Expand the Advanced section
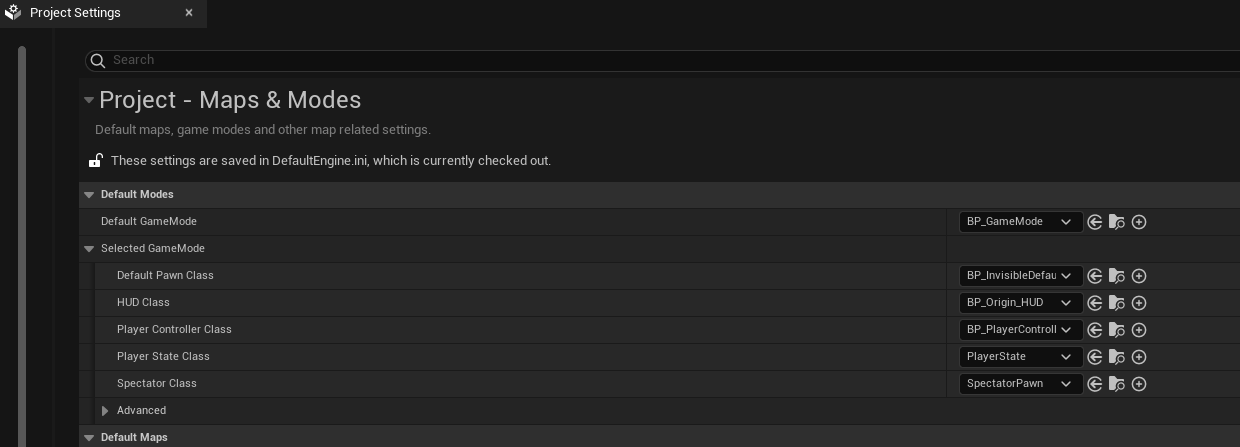Image resolution: width=1240 pixels, height=447 pixels. pyautogui.click(x=105, y=411)
